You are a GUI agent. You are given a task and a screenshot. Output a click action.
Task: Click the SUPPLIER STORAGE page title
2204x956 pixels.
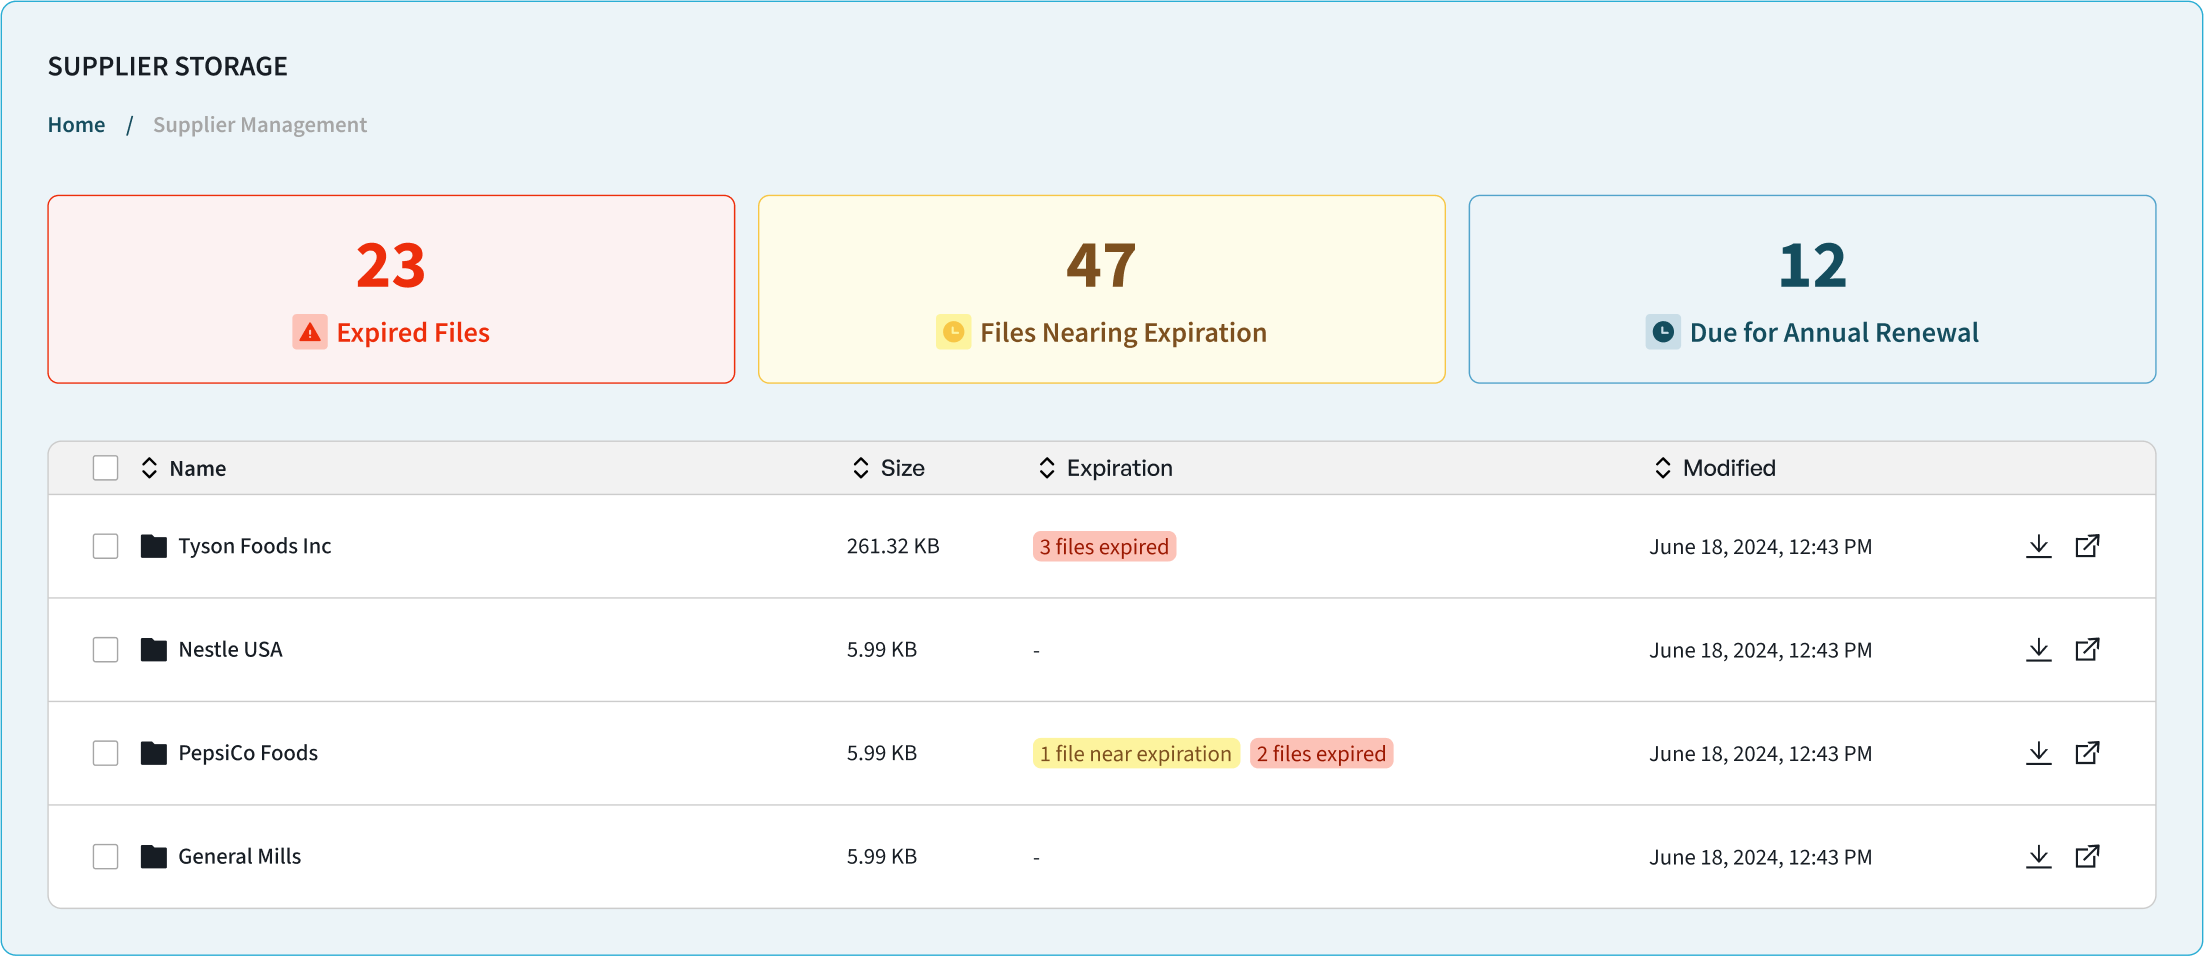[168, 66]
